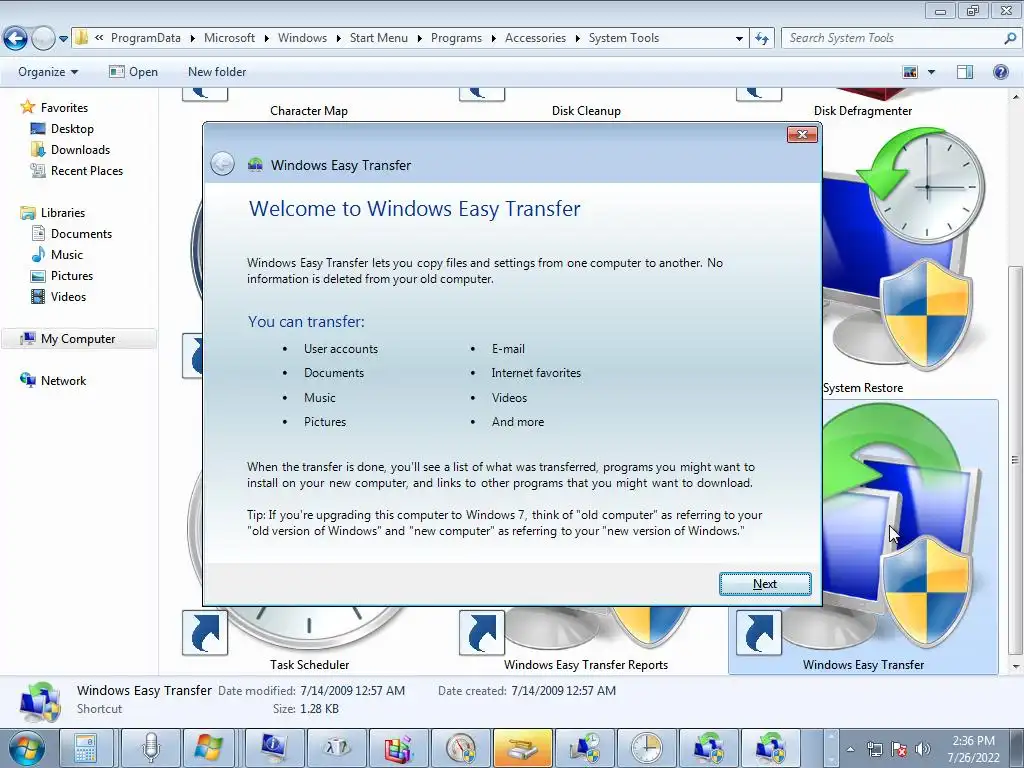Change view with the views icon
Viewport: 1024px width, 768px height.
[910, 72]
